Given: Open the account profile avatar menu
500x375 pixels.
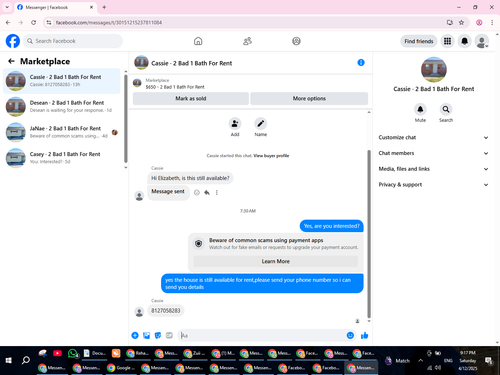Looking at the screenshot, I should click(482, 41).
